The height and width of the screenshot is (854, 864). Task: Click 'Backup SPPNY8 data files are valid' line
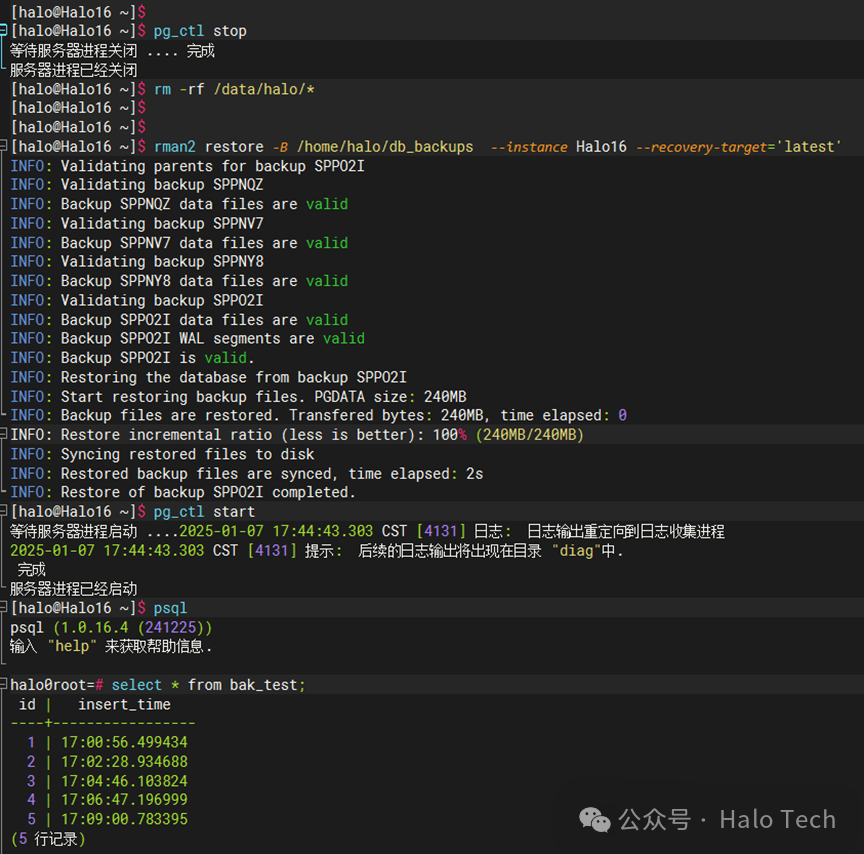179,281
